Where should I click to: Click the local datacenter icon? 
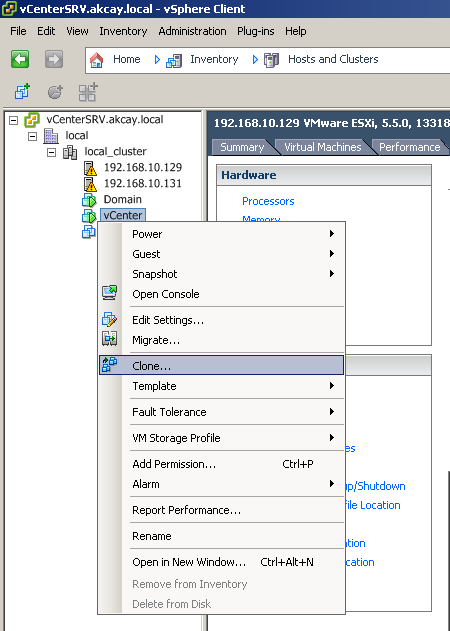tap(51, 136)
